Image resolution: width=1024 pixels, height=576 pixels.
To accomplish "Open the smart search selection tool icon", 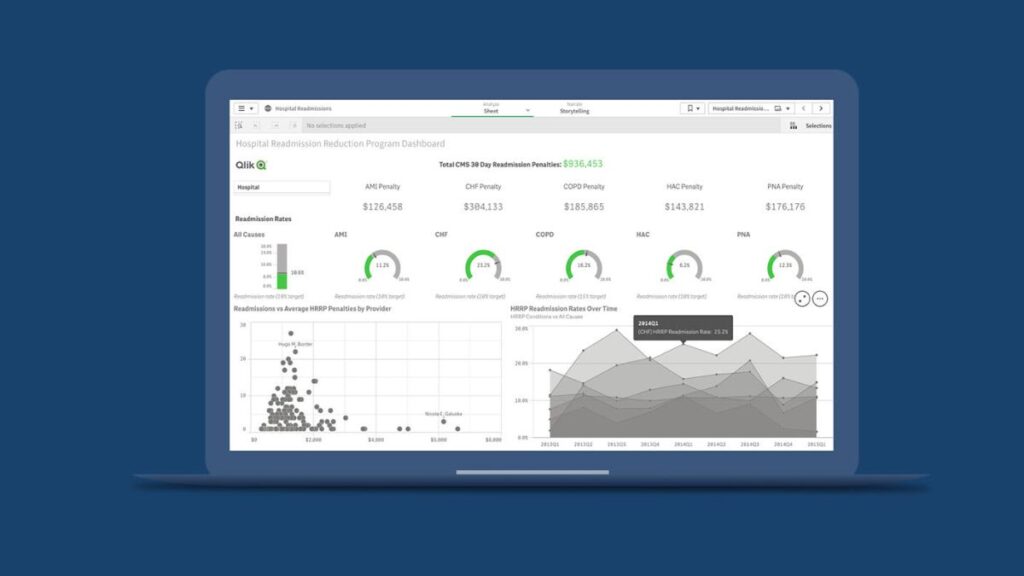I will (x=239, y=125).
